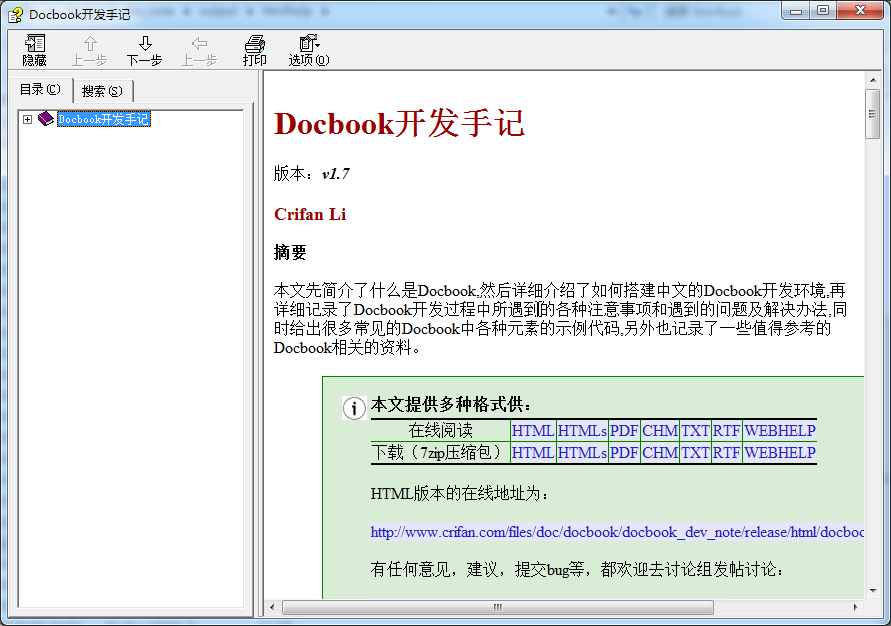Image resolution: width=891 pixels, height=626 pixels.
Task: Open the online reading HTML link
Action: pyautogui.click(x=532, y=431)
